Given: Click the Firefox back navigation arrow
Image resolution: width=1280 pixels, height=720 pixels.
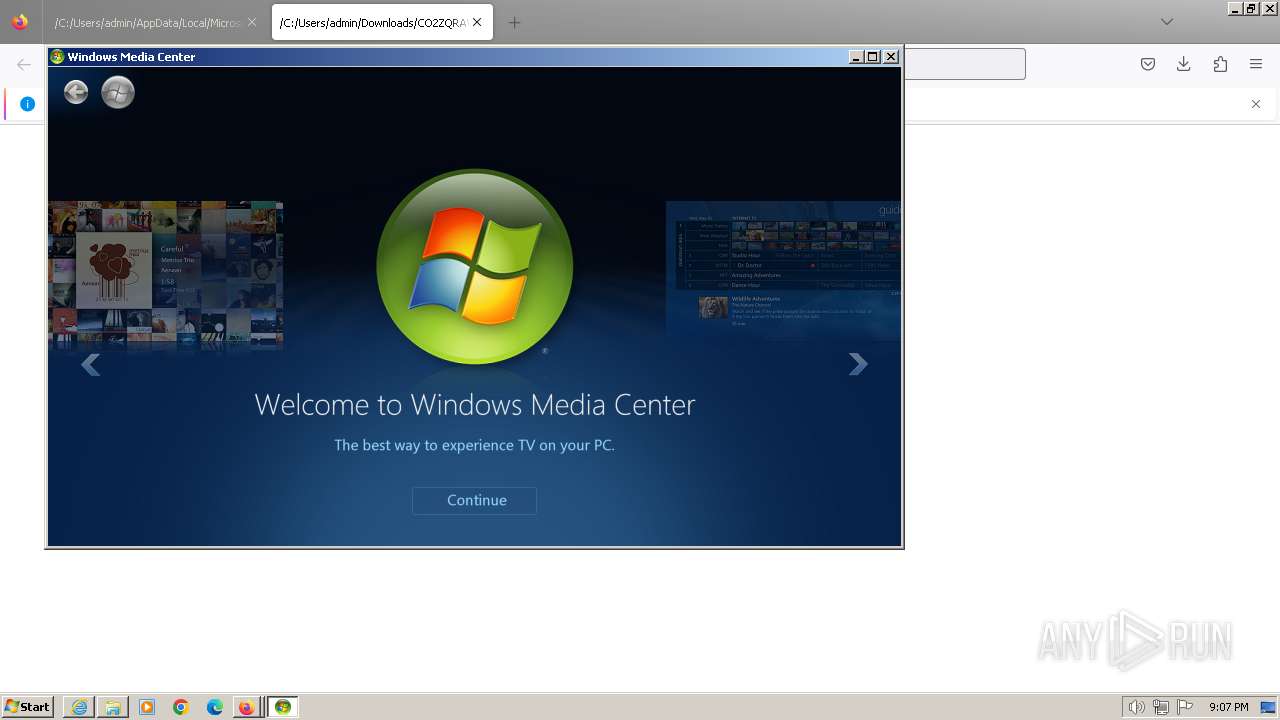Looking at the screenshot, I should tap(24, 64).
